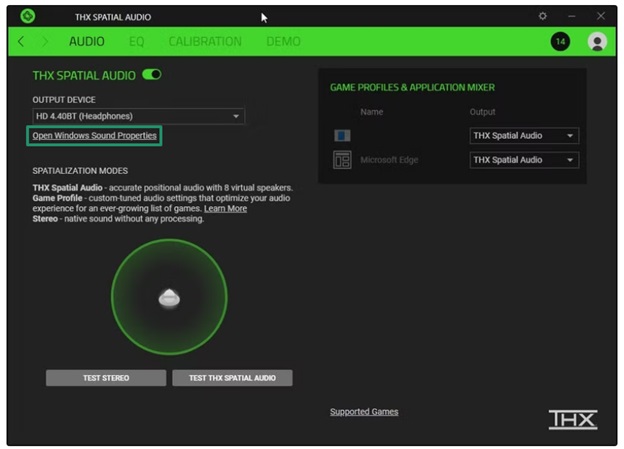The height and width of the screenshot is (449, 624).
Task: Open the Supported Games link
Action: coord(364,412)
